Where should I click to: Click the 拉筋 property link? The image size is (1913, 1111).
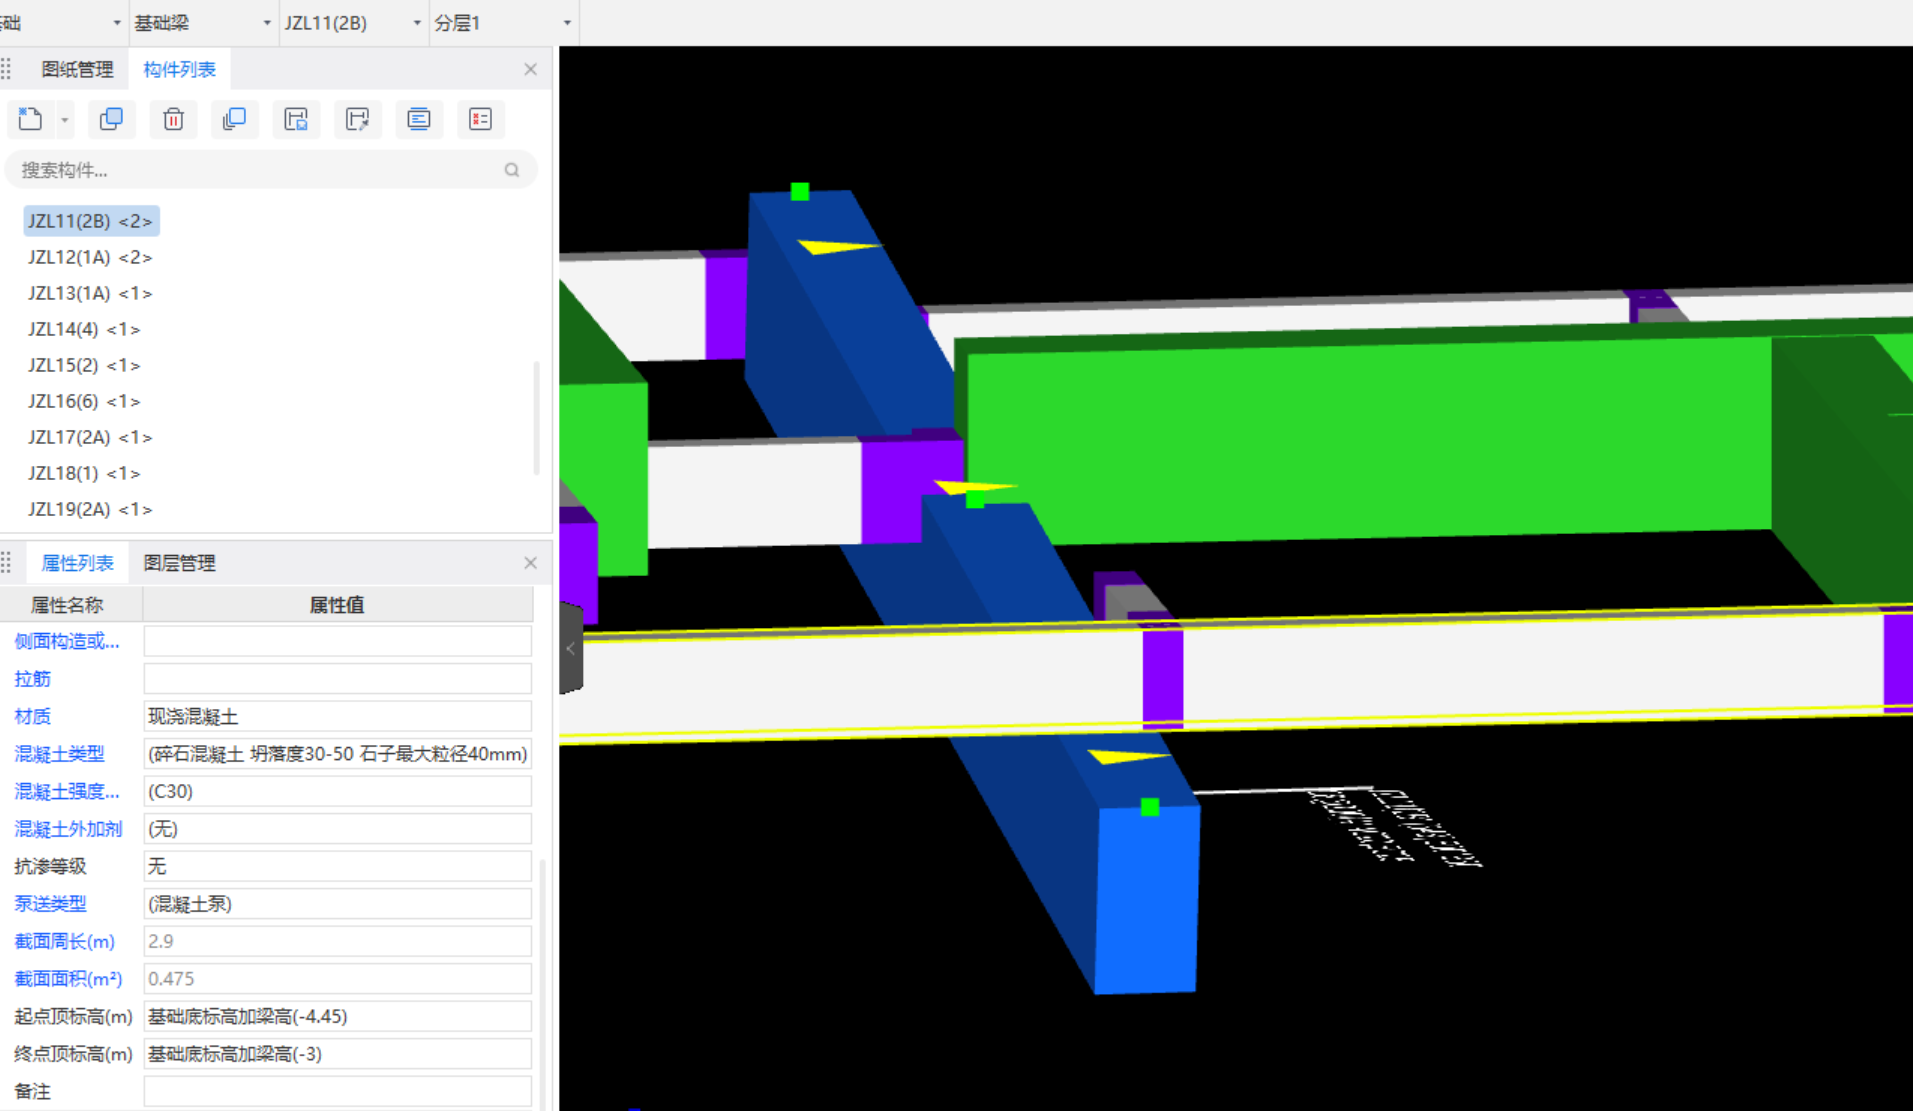click(32, 679)
